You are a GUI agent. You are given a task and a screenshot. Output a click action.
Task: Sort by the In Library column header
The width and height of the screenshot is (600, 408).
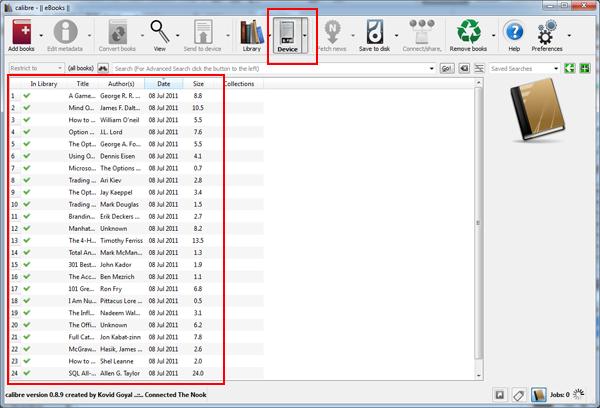[44, 84]
